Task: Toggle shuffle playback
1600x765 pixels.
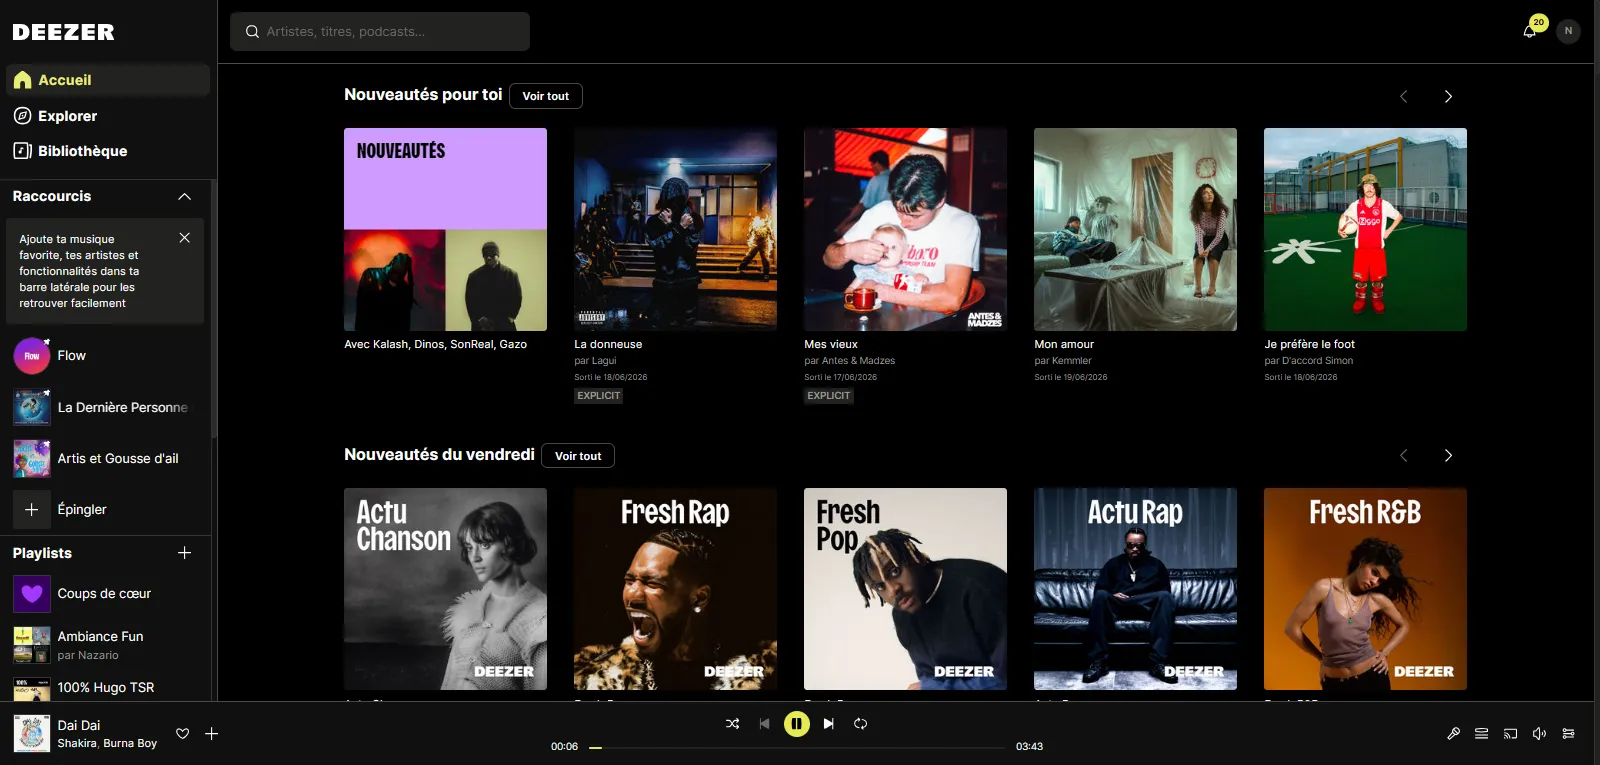Action: click(733, 723)
